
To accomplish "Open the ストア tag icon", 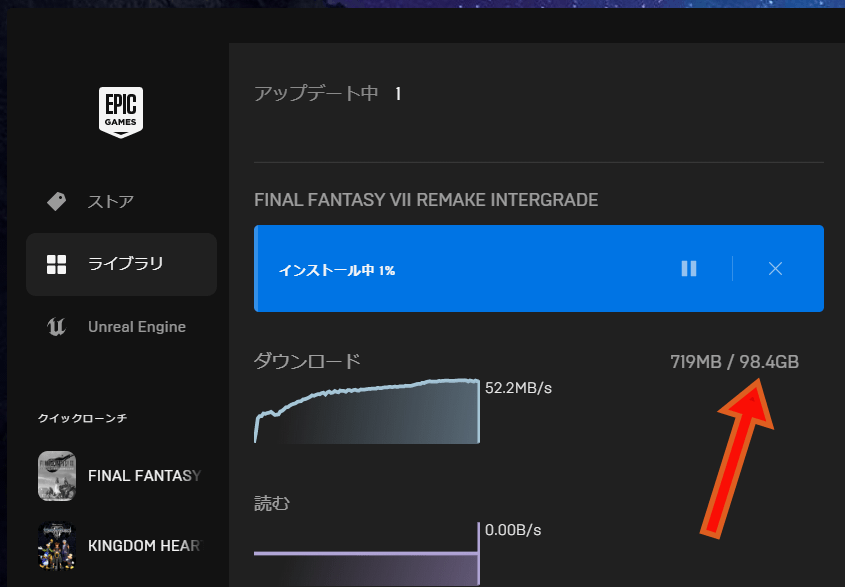I will [57, 202].
